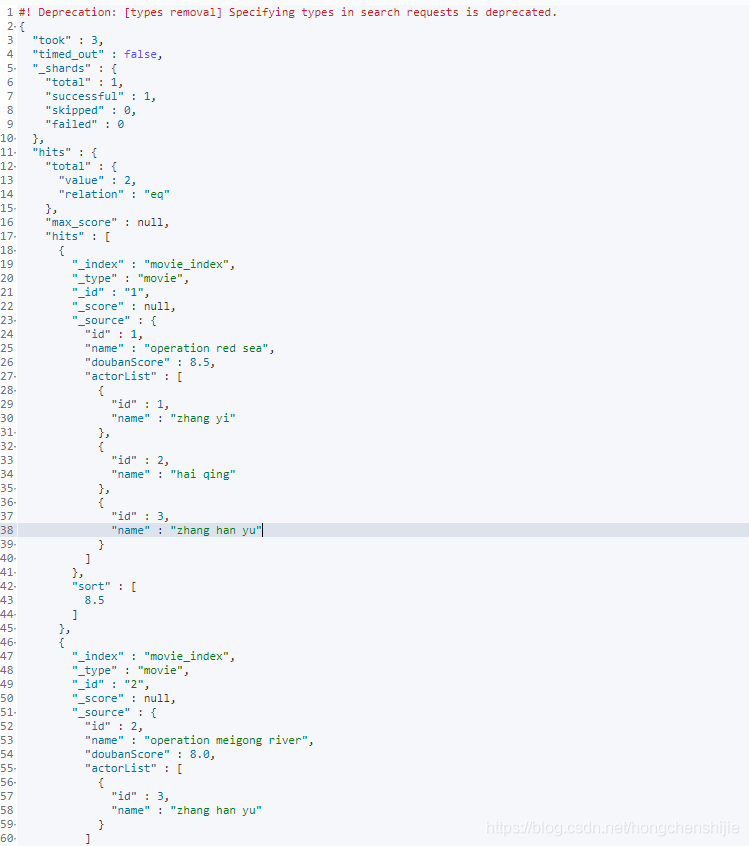Collapse actor object starting at line 56
The width and height of the screenshot is (749, 846).
pyautogui.click(x=15, y=782)
